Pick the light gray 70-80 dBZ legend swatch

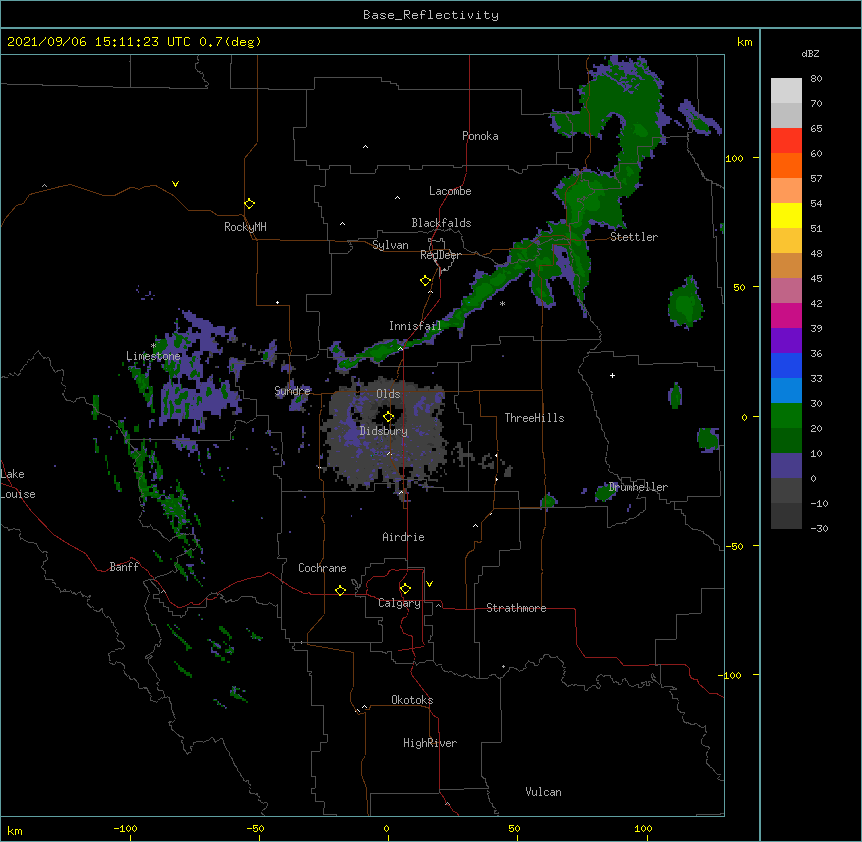click(786, 91)
